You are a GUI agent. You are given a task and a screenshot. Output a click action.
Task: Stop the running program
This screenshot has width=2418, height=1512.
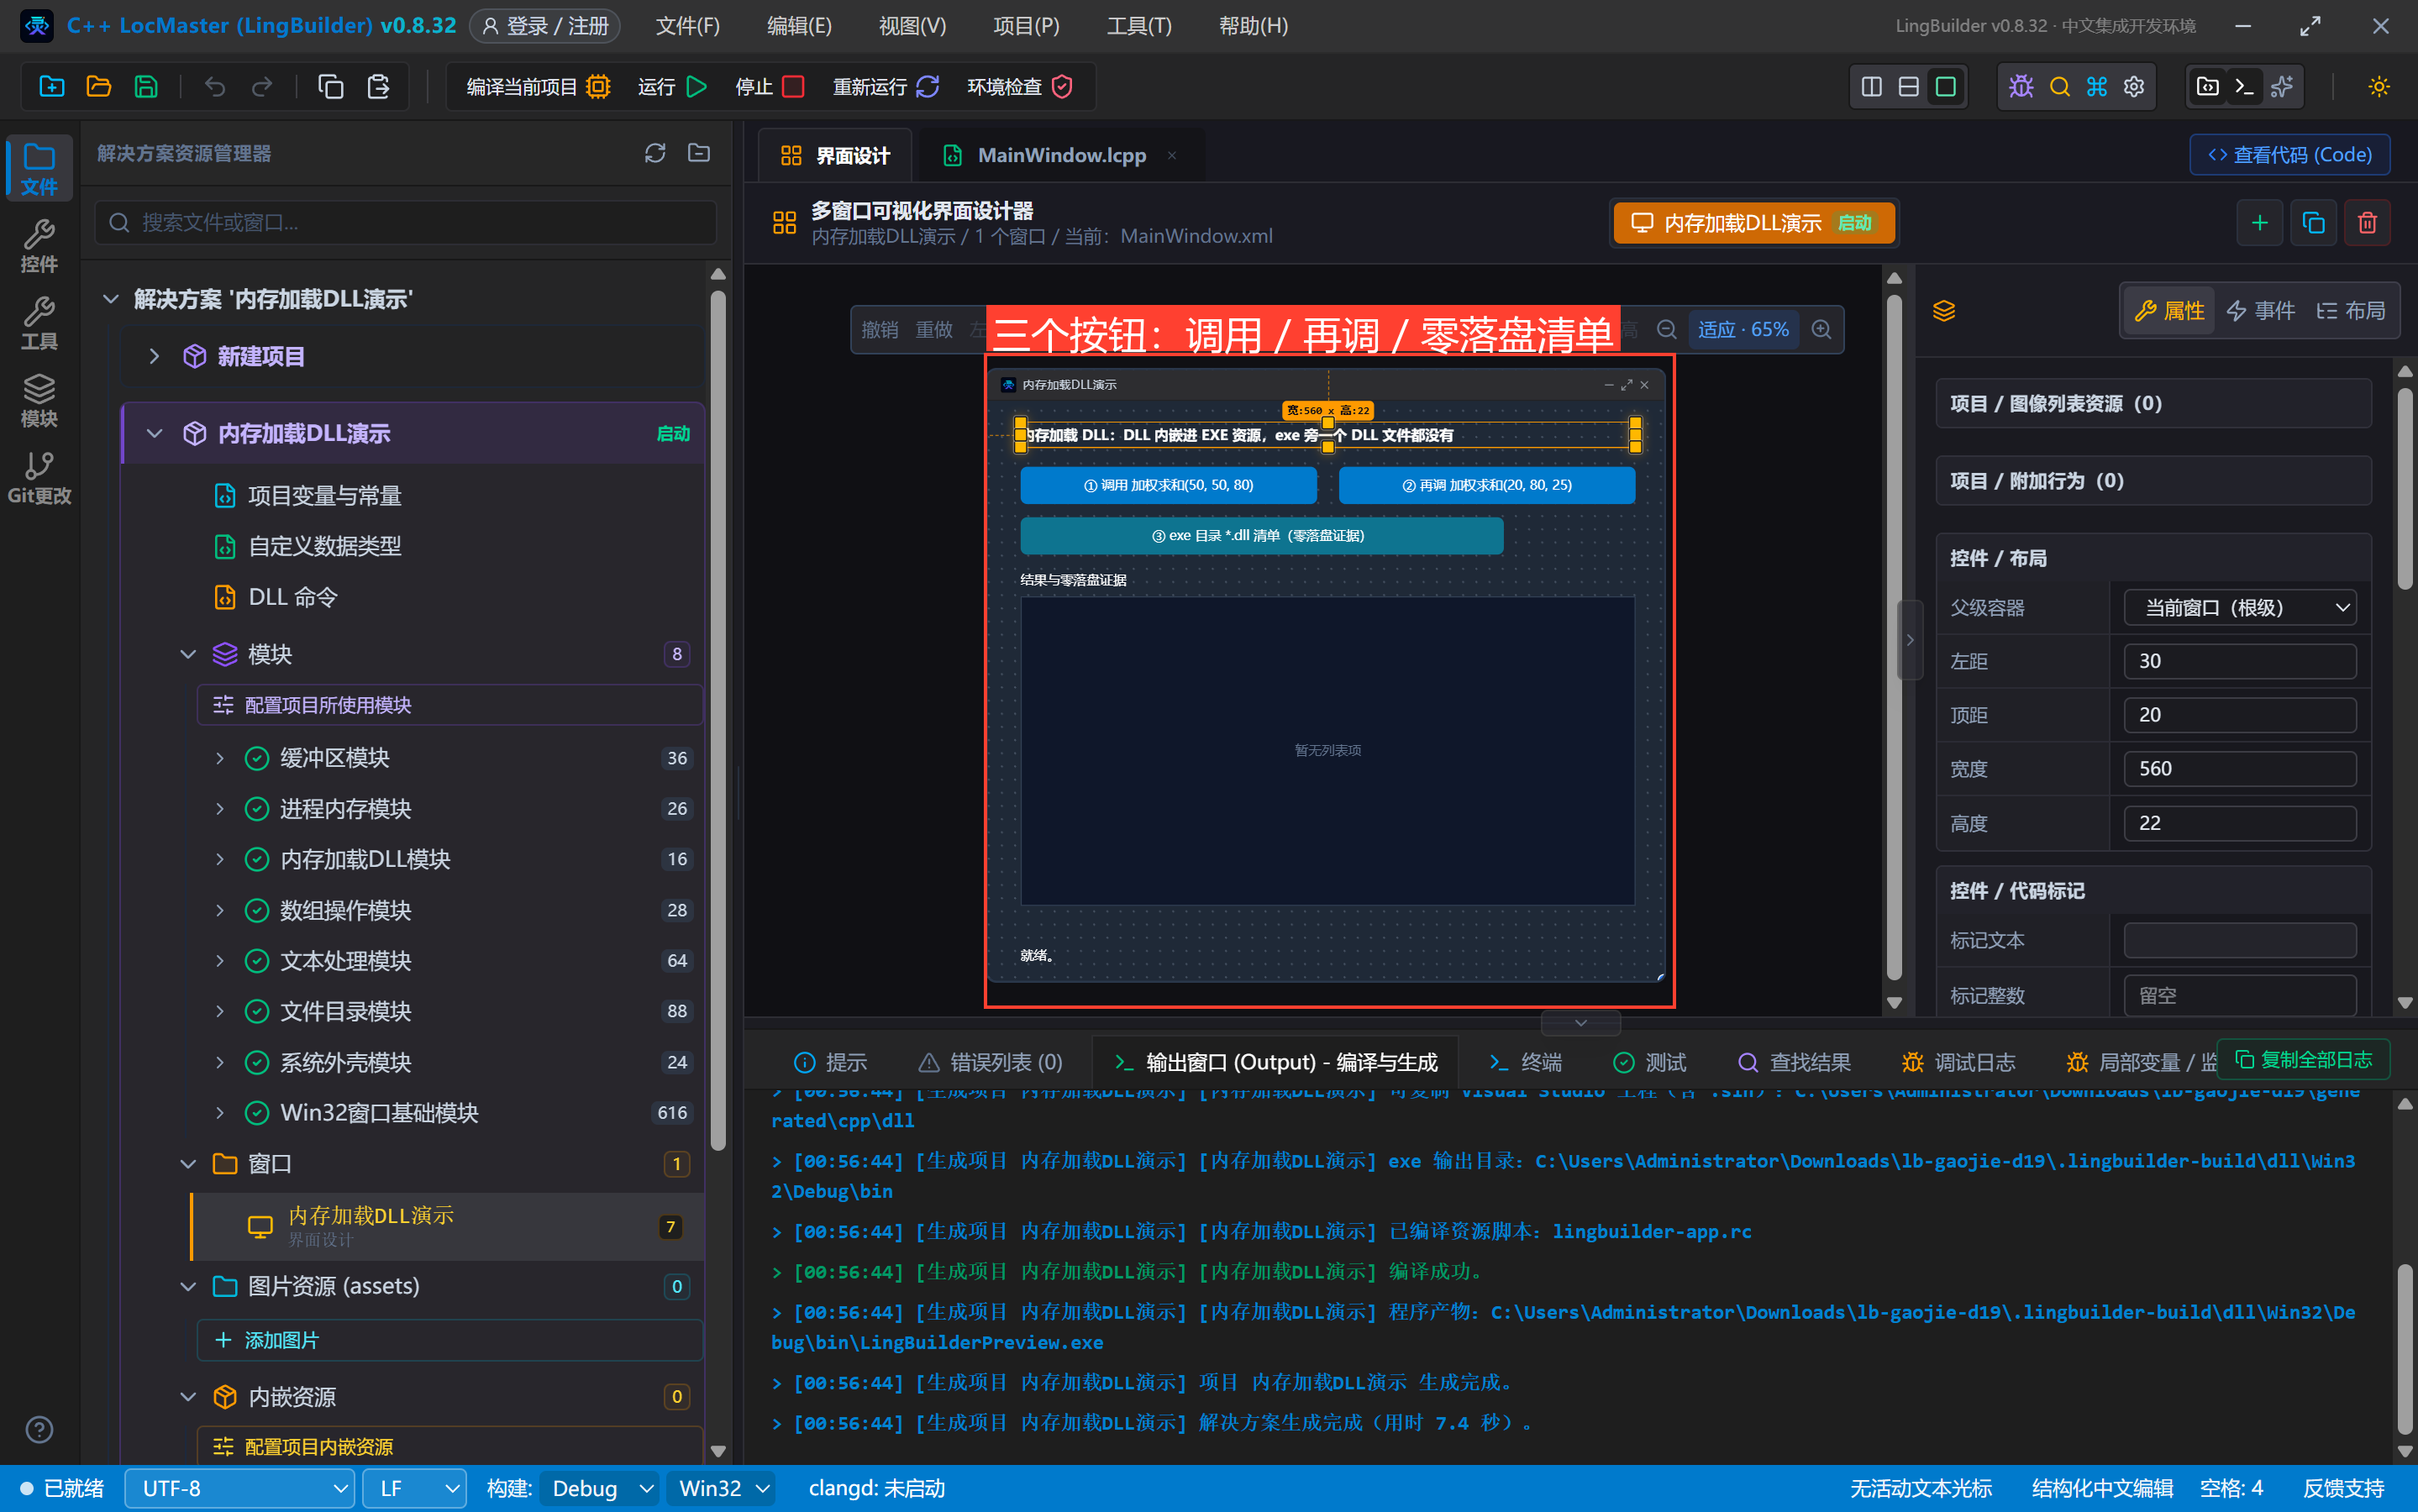(x=769, y=87)
